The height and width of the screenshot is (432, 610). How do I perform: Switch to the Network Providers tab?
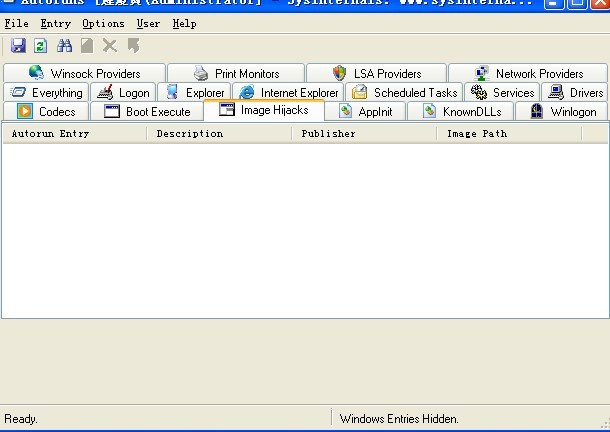(x=528, y=73)
